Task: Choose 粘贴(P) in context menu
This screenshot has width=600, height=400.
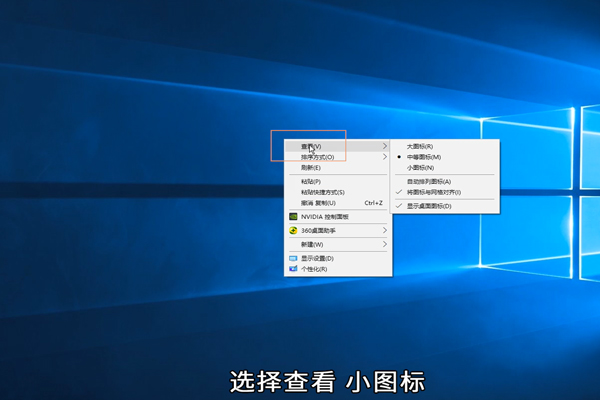Action: (x=338, y=181)
